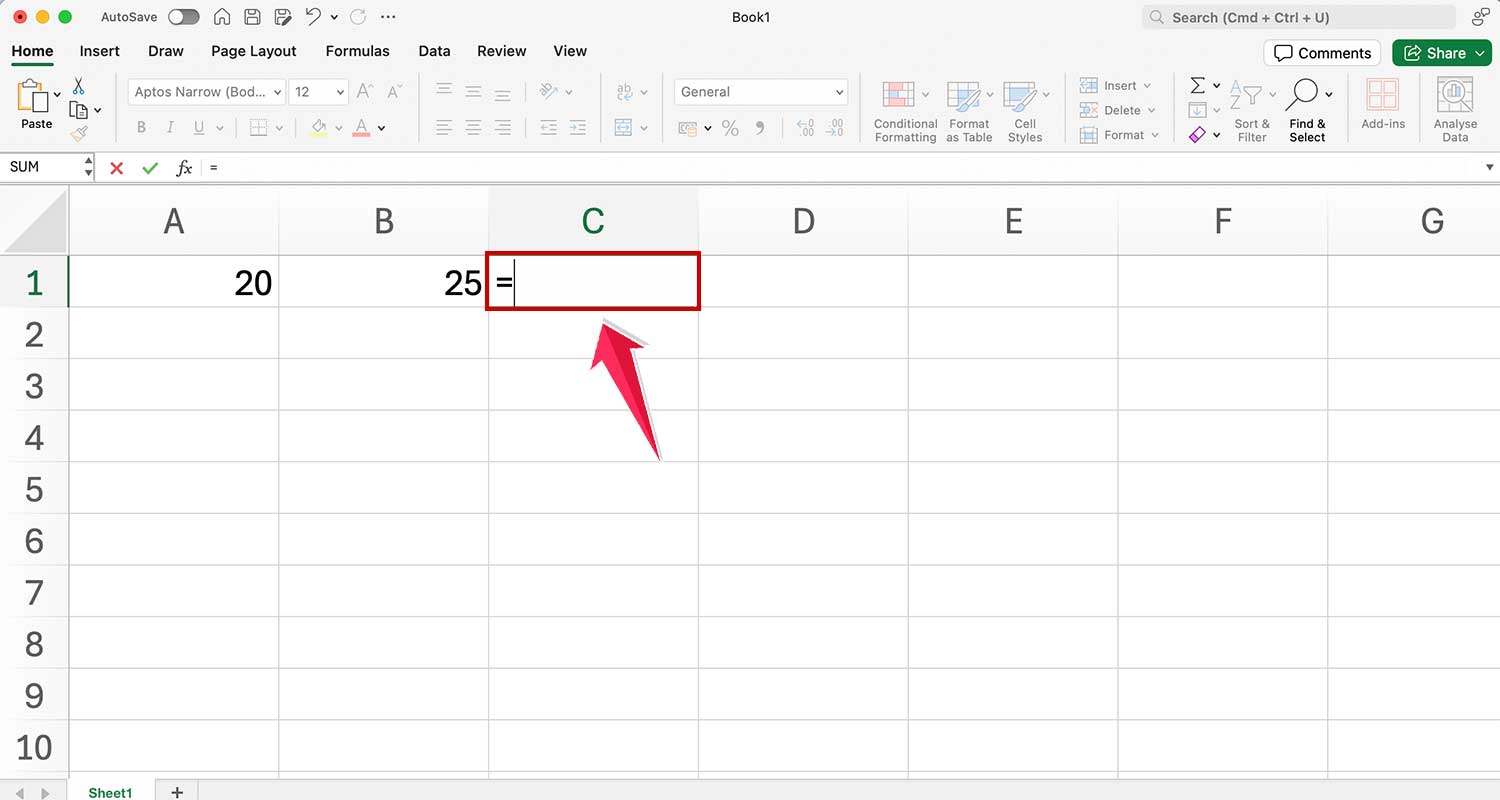Screen dimensions: 1500x800
Task: Open the Data ribbon tab
Action: (434, 51)
